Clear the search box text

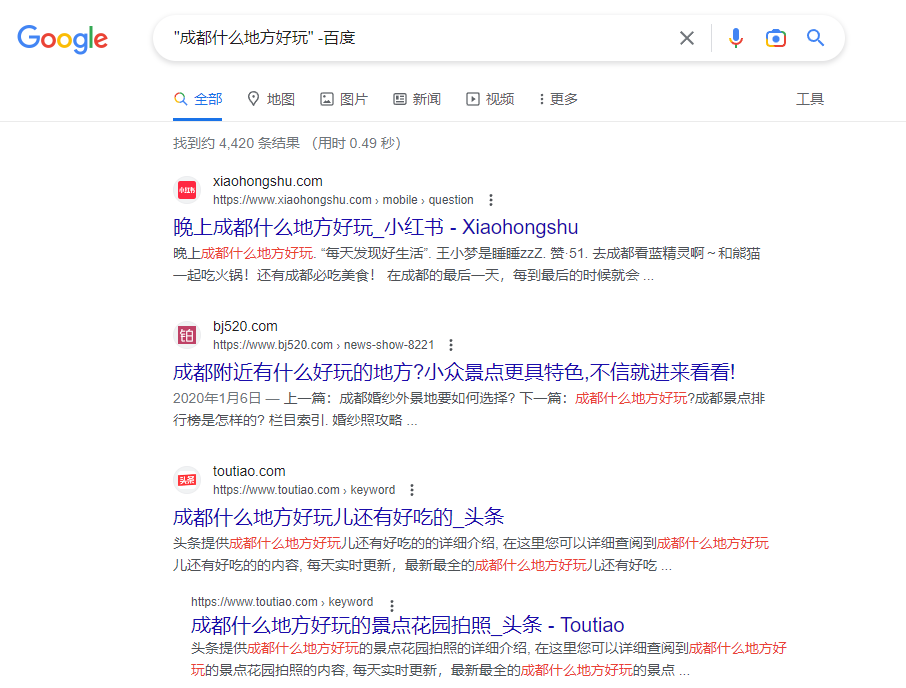[x=686, y=38]
